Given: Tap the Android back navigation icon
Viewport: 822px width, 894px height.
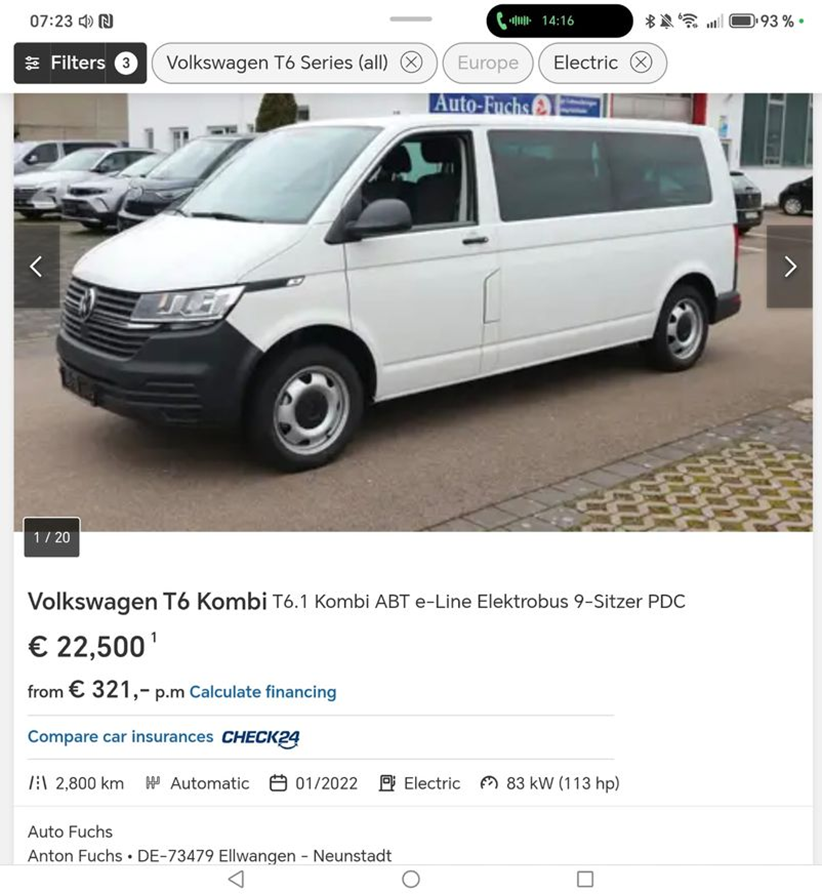Looking at the screenshot, I should (x=236, y=879).
